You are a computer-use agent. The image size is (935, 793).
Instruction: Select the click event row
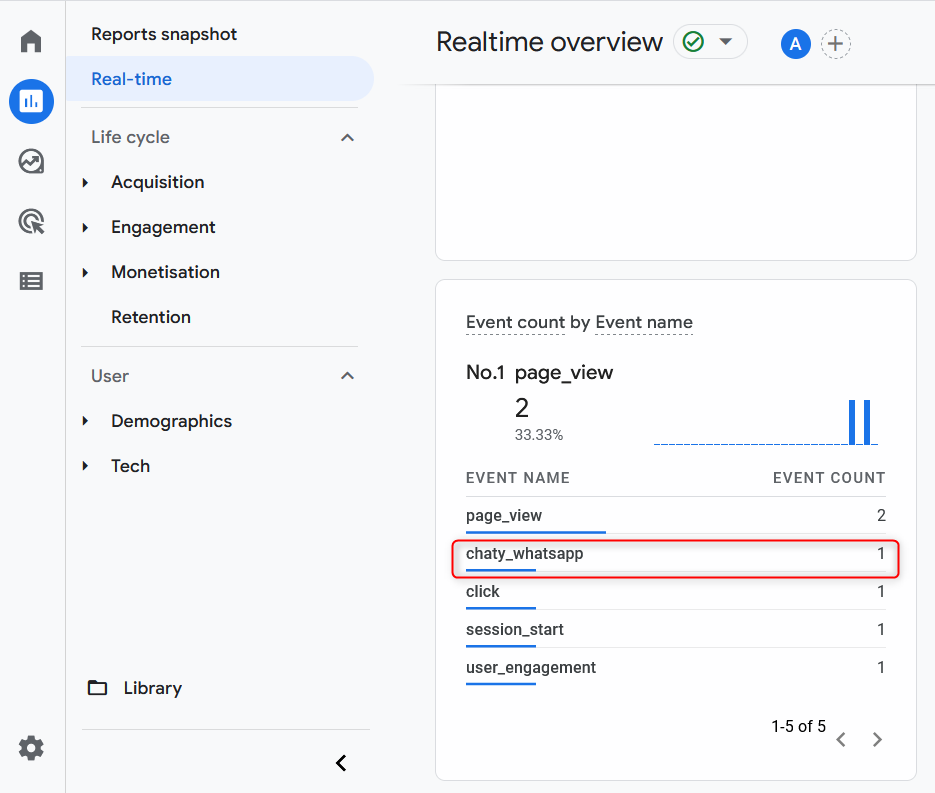pyautogui.click(x=676, y=592)
